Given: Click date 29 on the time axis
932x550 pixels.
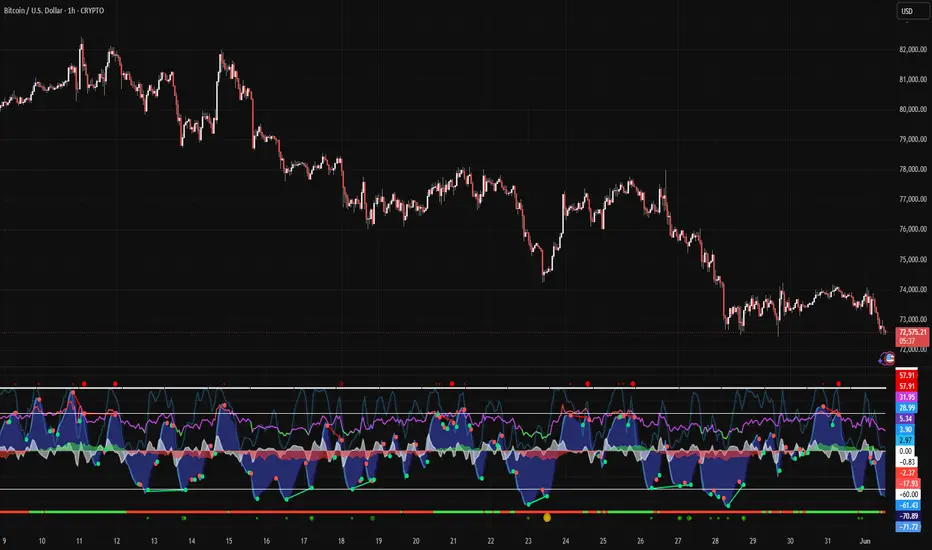Looking at the screenshot, I should click(x=753, y=541).
